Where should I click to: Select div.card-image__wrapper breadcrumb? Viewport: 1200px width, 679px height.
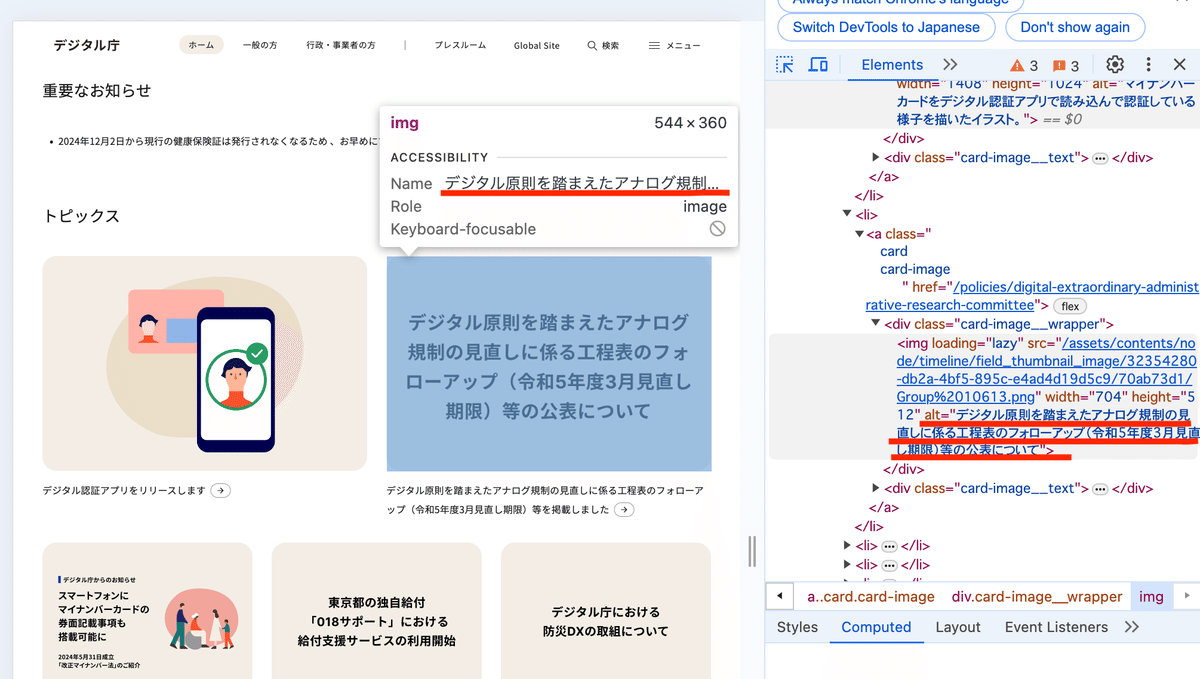point(1036,597)
